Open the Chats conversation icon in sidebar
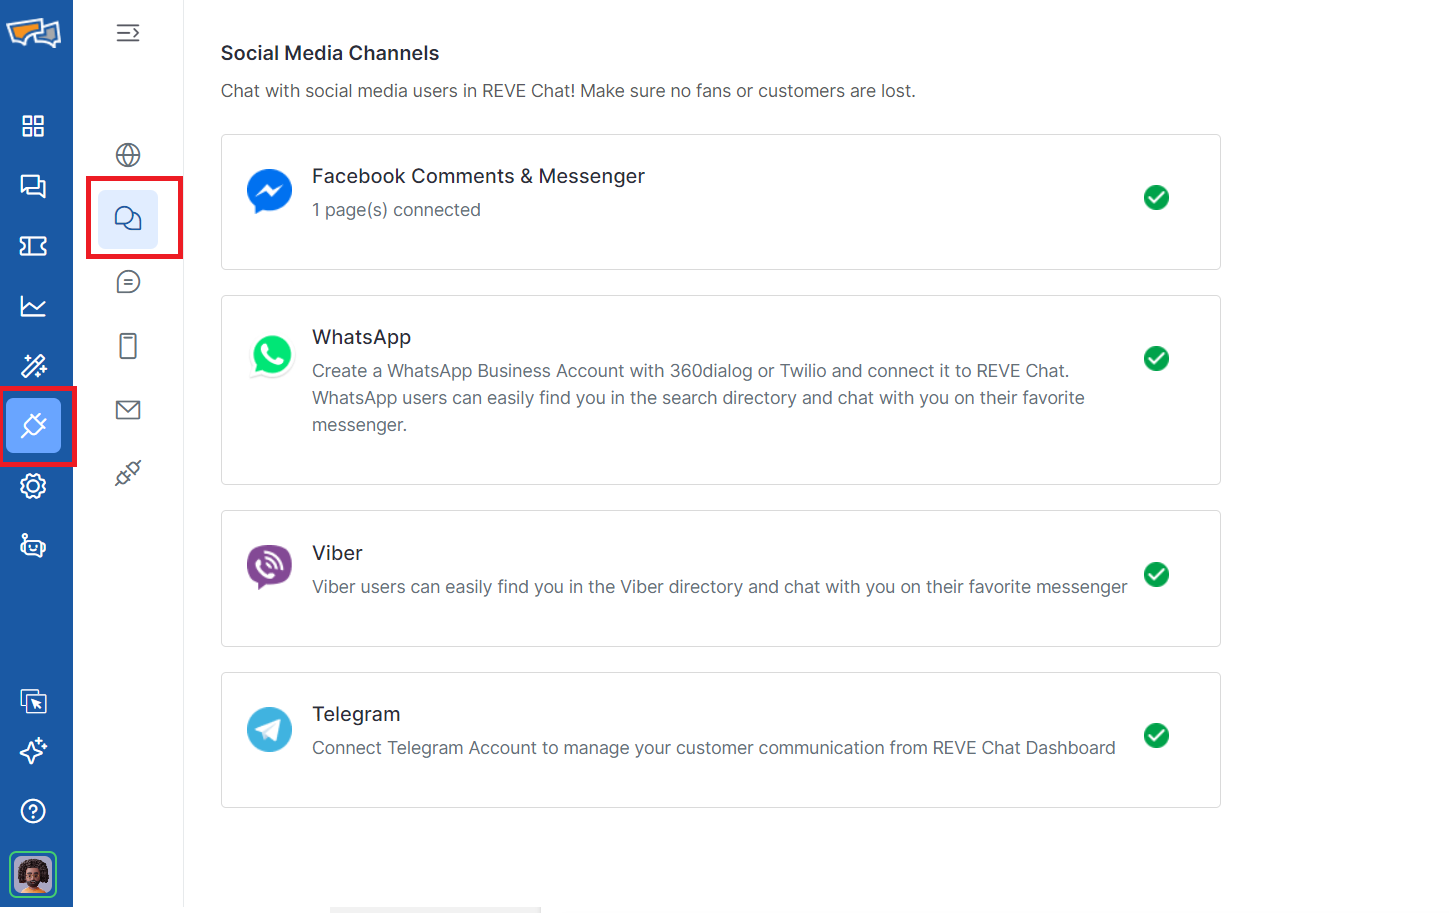The image size is (1449, 913). [33, 186]
